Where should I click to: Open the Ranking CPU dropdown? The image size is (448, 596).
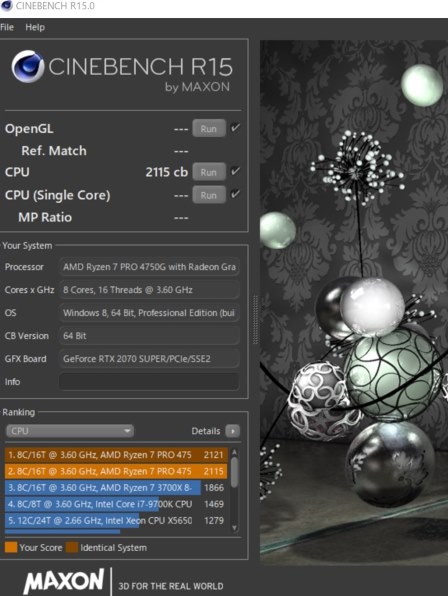70,431
